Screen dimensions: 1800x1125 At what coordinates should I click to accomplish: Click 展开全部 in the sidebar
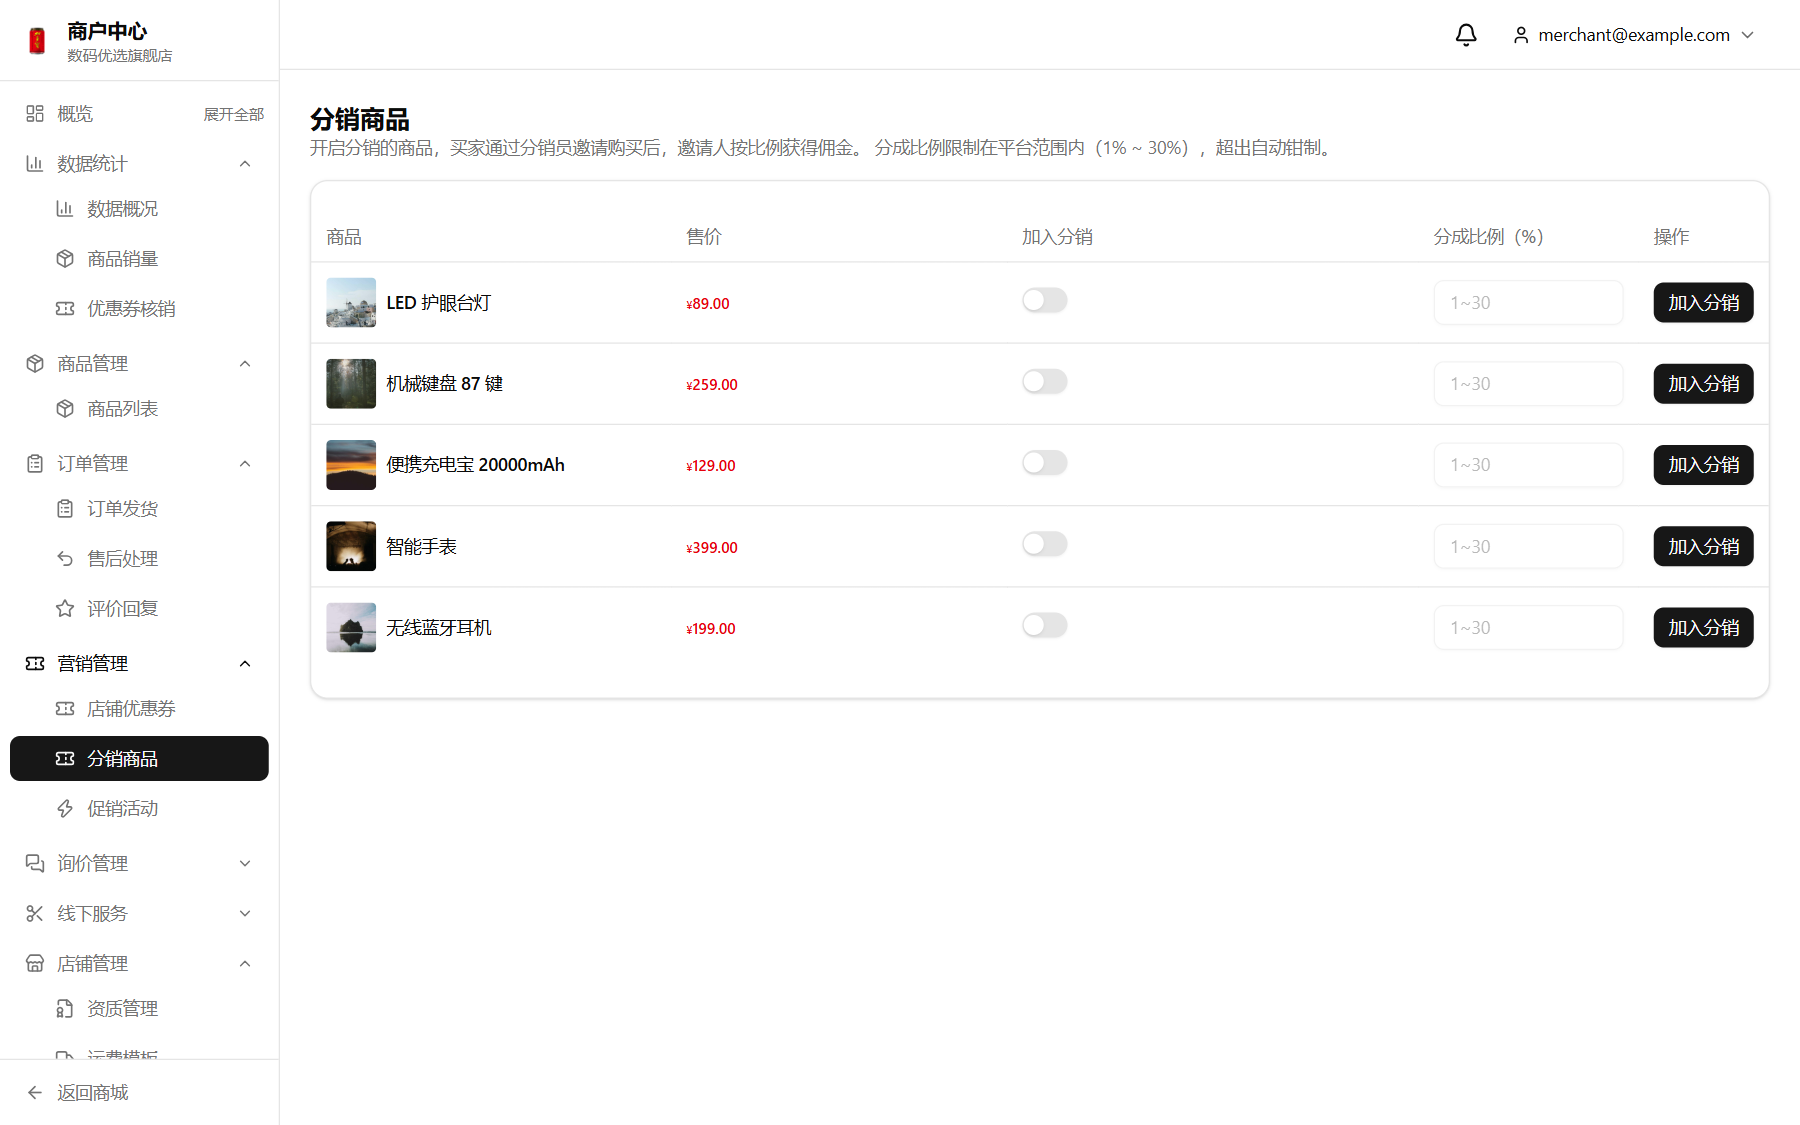[234, 115]
